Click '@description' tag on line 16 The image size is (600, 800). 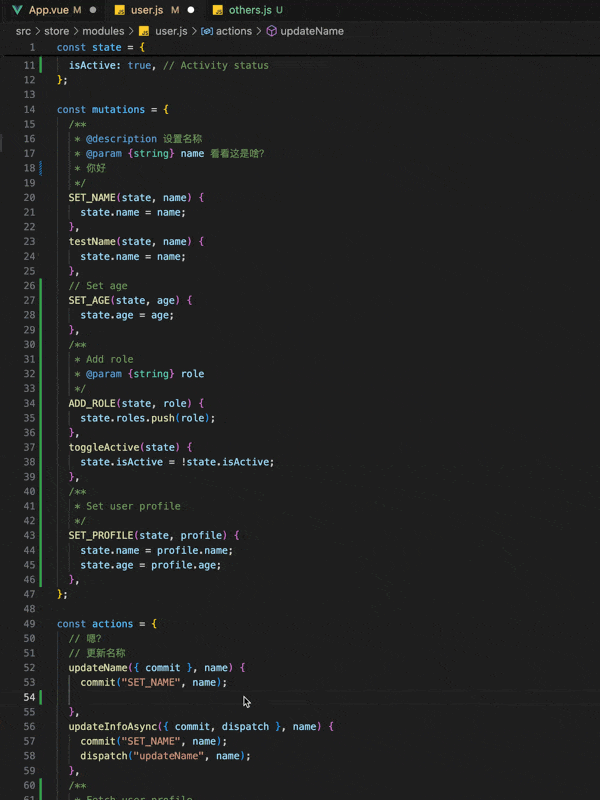[x=121, y=139]
